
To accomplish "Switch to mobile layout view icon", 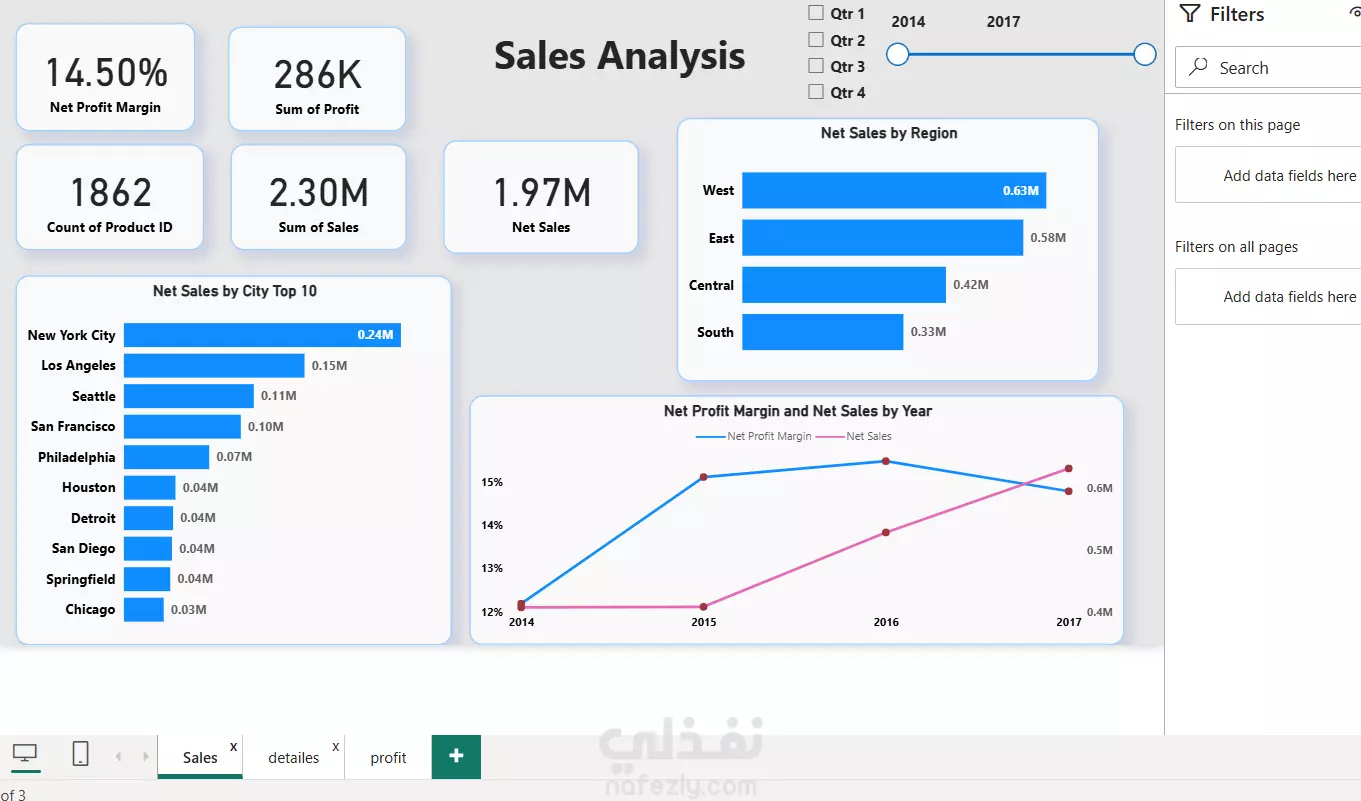I will (81, 754).
